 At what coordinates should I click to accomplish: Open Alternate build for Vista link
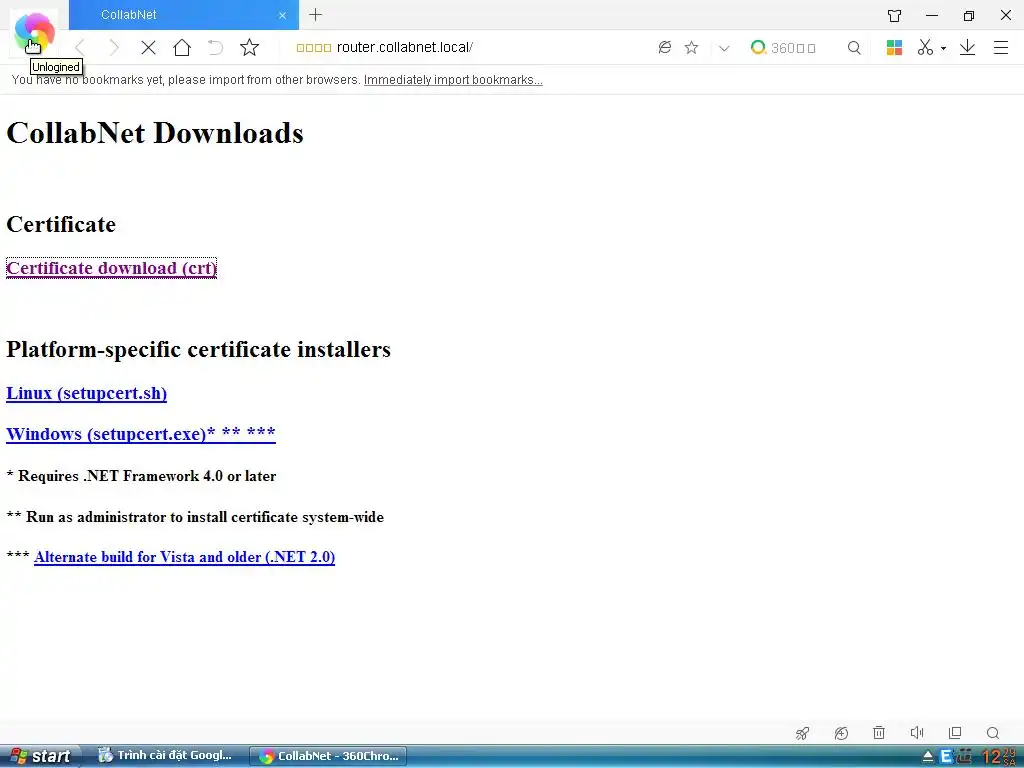point(184,557)
